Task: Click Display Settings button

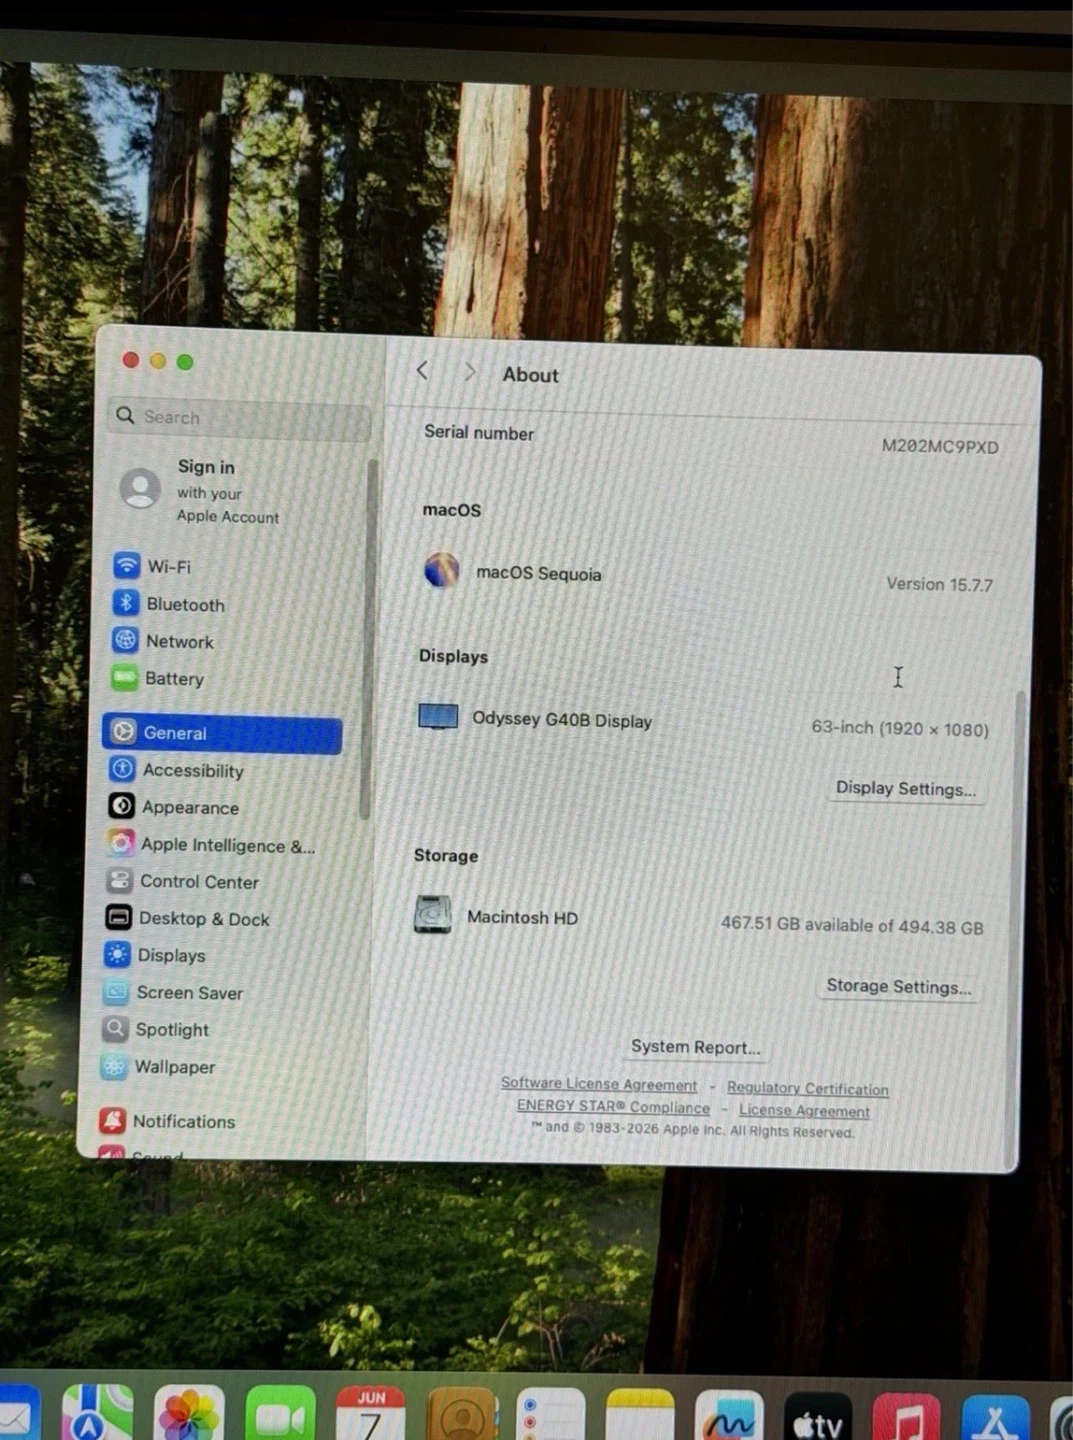Action: pyautogui.click(x=905, y=788)
